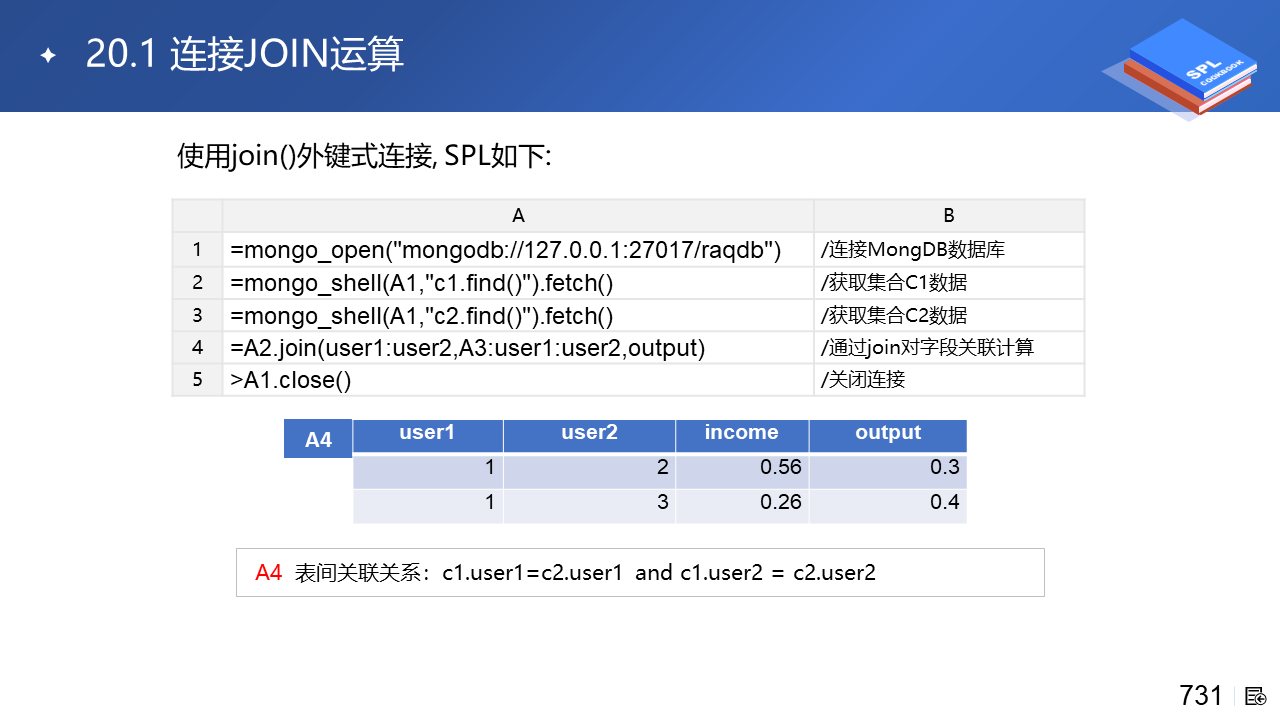Image resolution: width=1280 pixels, height=720 pixels.
Task: Select row number 5 in the SPL grid
Action: click(x=197, y=380)
